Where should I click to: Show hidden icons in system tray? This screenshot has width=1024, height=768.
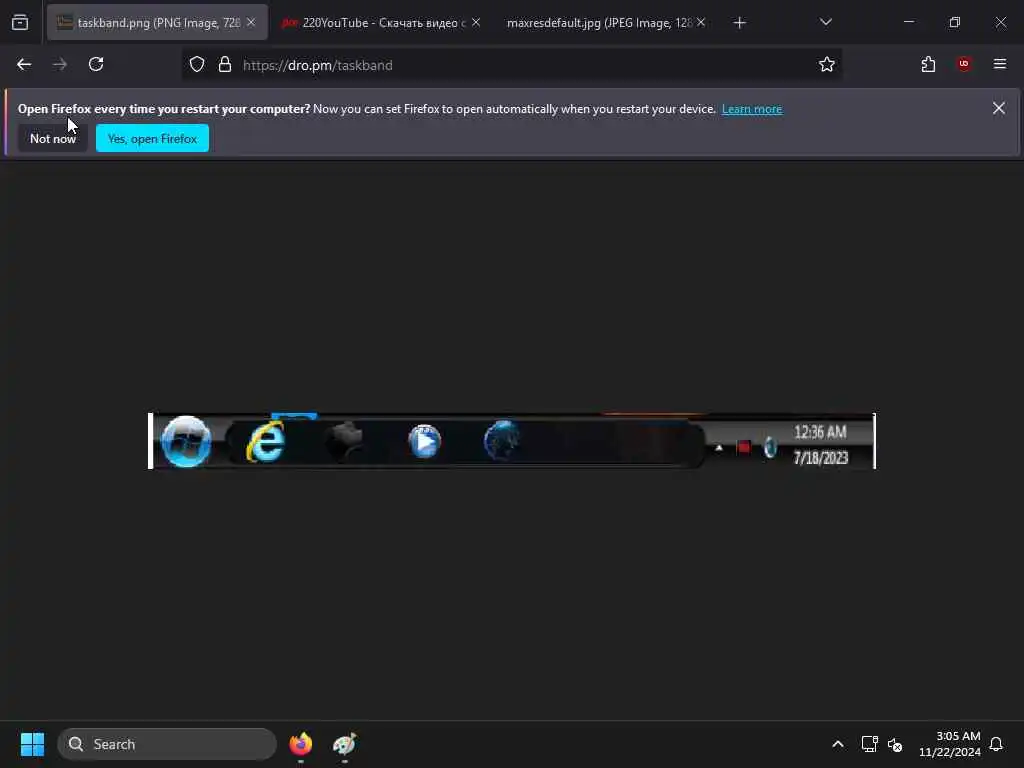[838, 744]
